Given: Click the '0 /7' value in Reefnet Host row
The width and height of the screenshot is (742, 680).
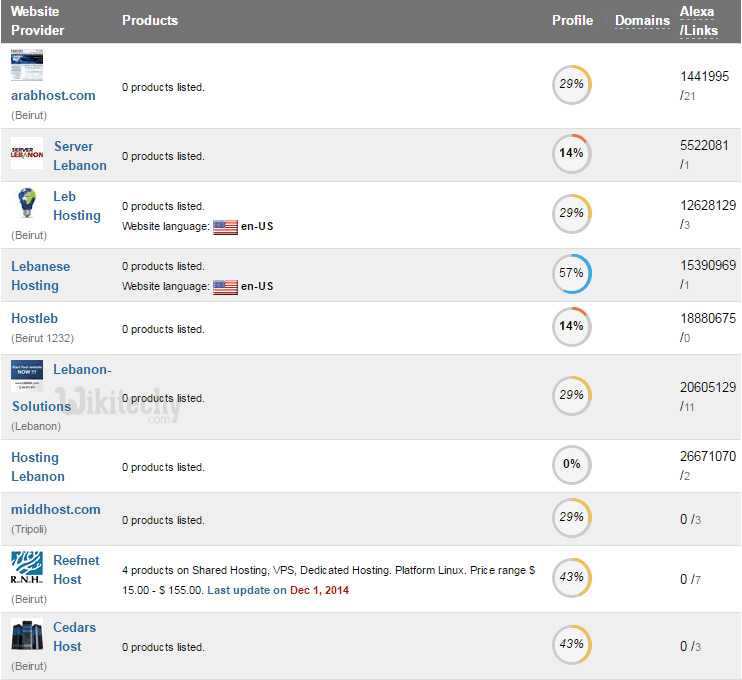Looking at the screenshot, I should (x=690, y=580).
